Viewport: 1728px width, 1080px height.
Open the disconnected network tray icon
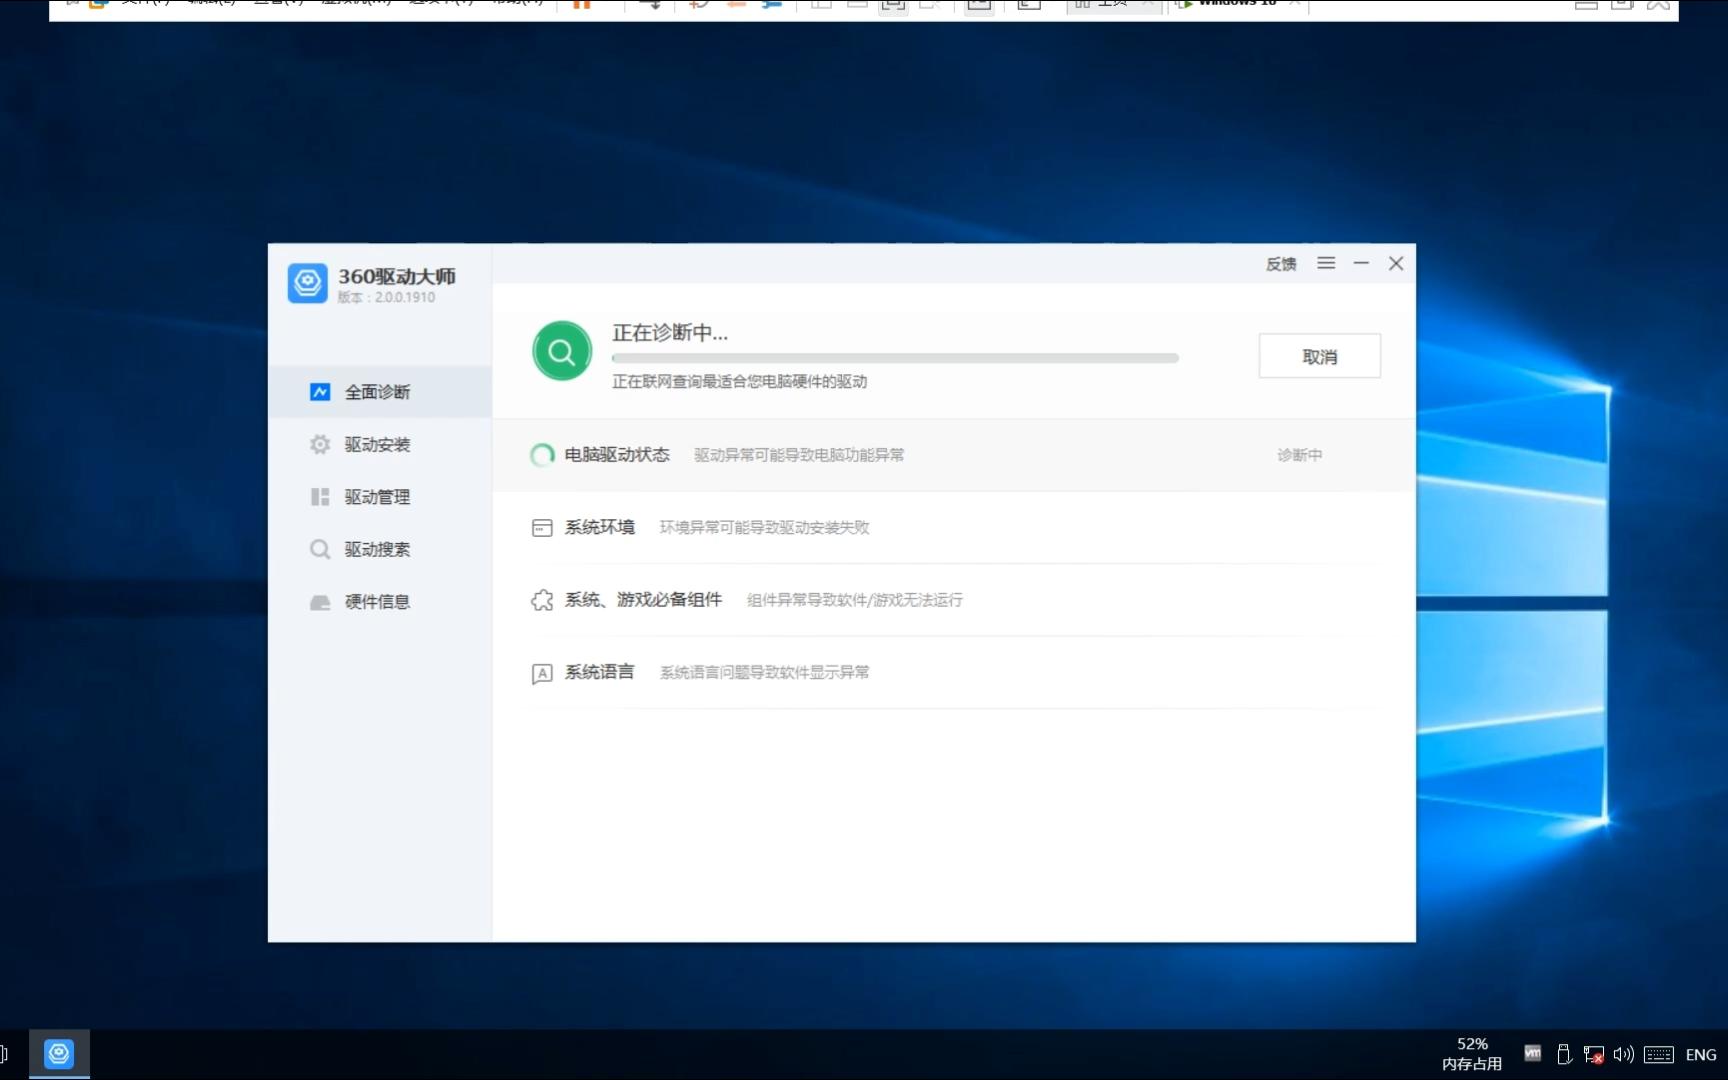click(1594, 1054)
